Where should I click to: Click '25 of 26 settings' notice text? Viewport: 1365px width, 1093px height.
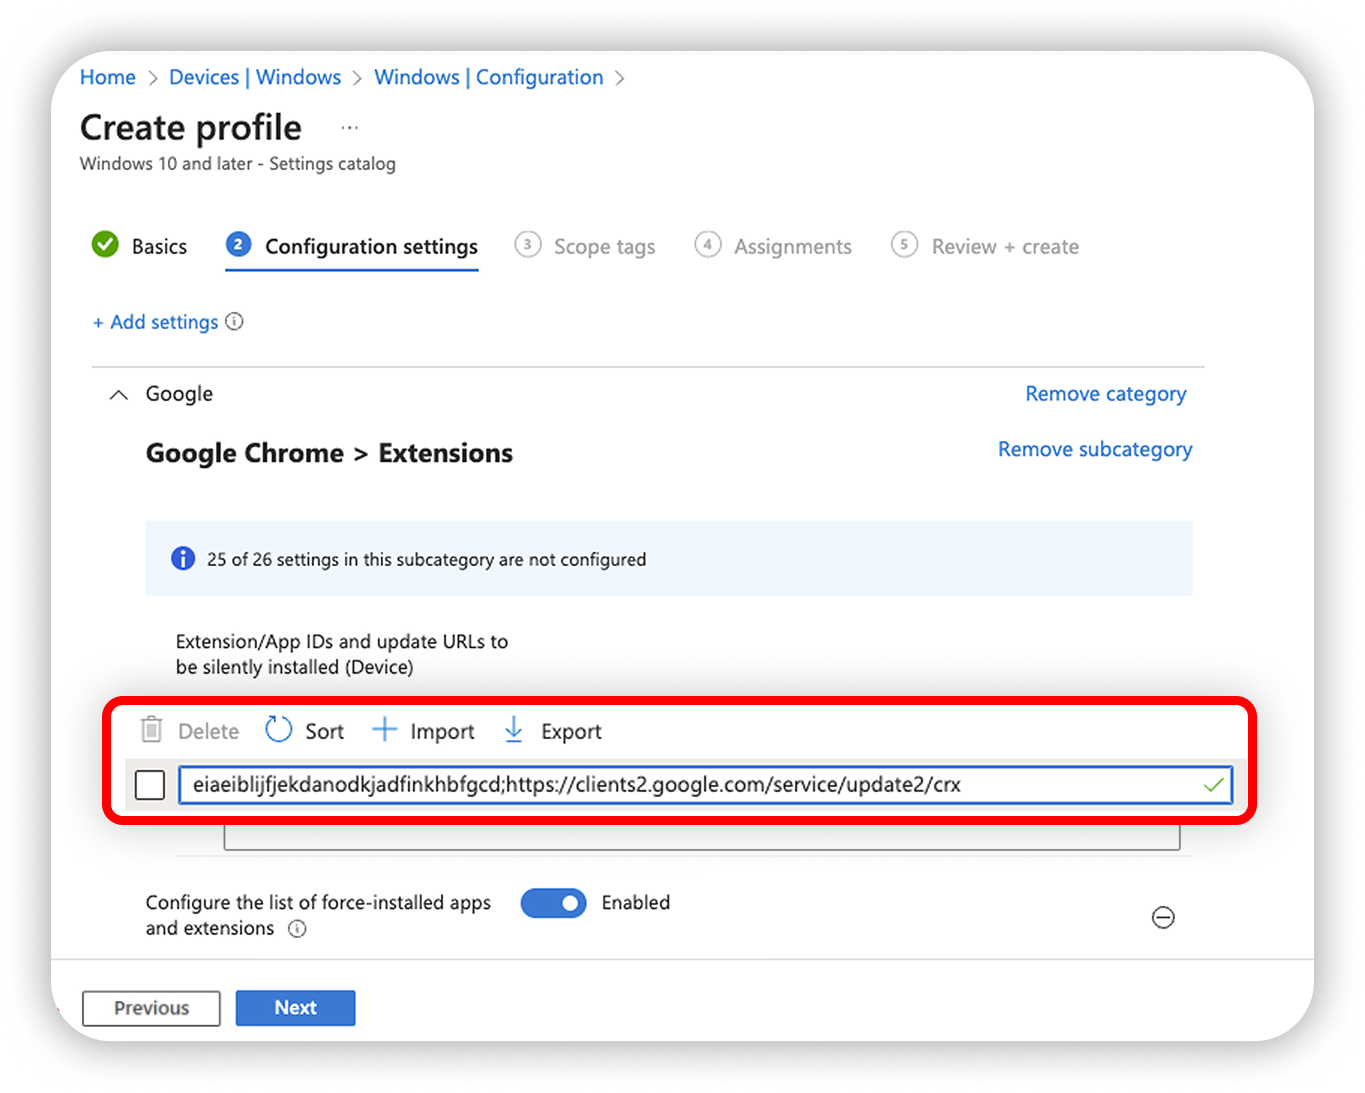coord(427,560)
